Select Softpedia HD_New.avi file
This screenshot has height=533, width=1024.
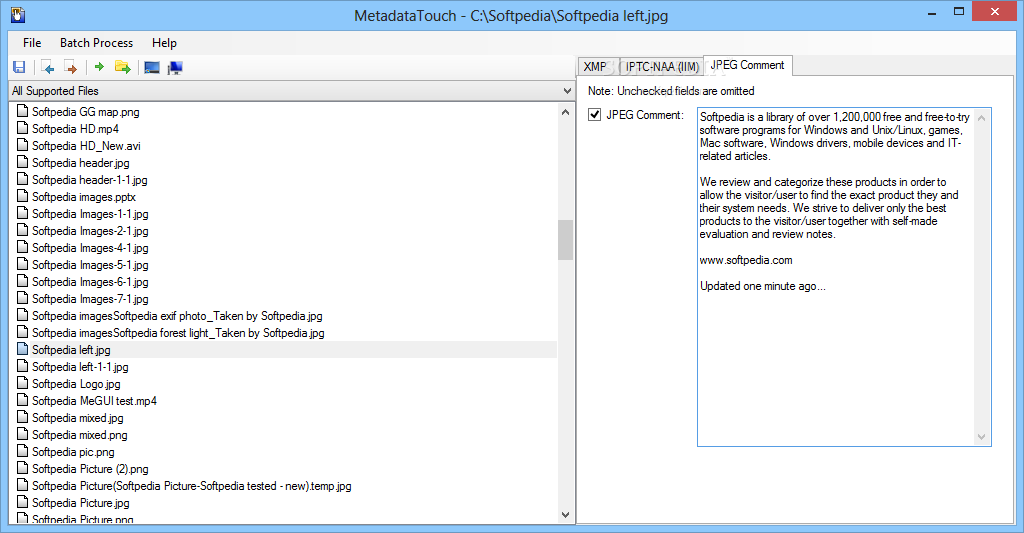point(86,146)
